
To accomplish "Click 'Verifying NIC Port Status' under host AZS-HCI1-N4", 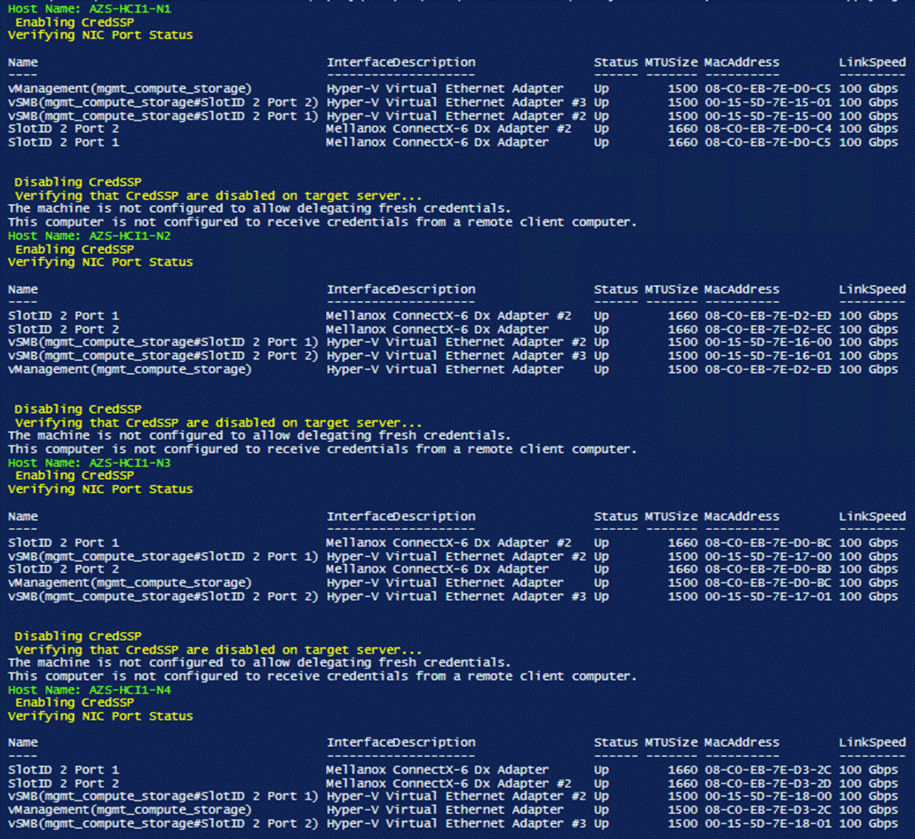I will (x=100, y=716).
